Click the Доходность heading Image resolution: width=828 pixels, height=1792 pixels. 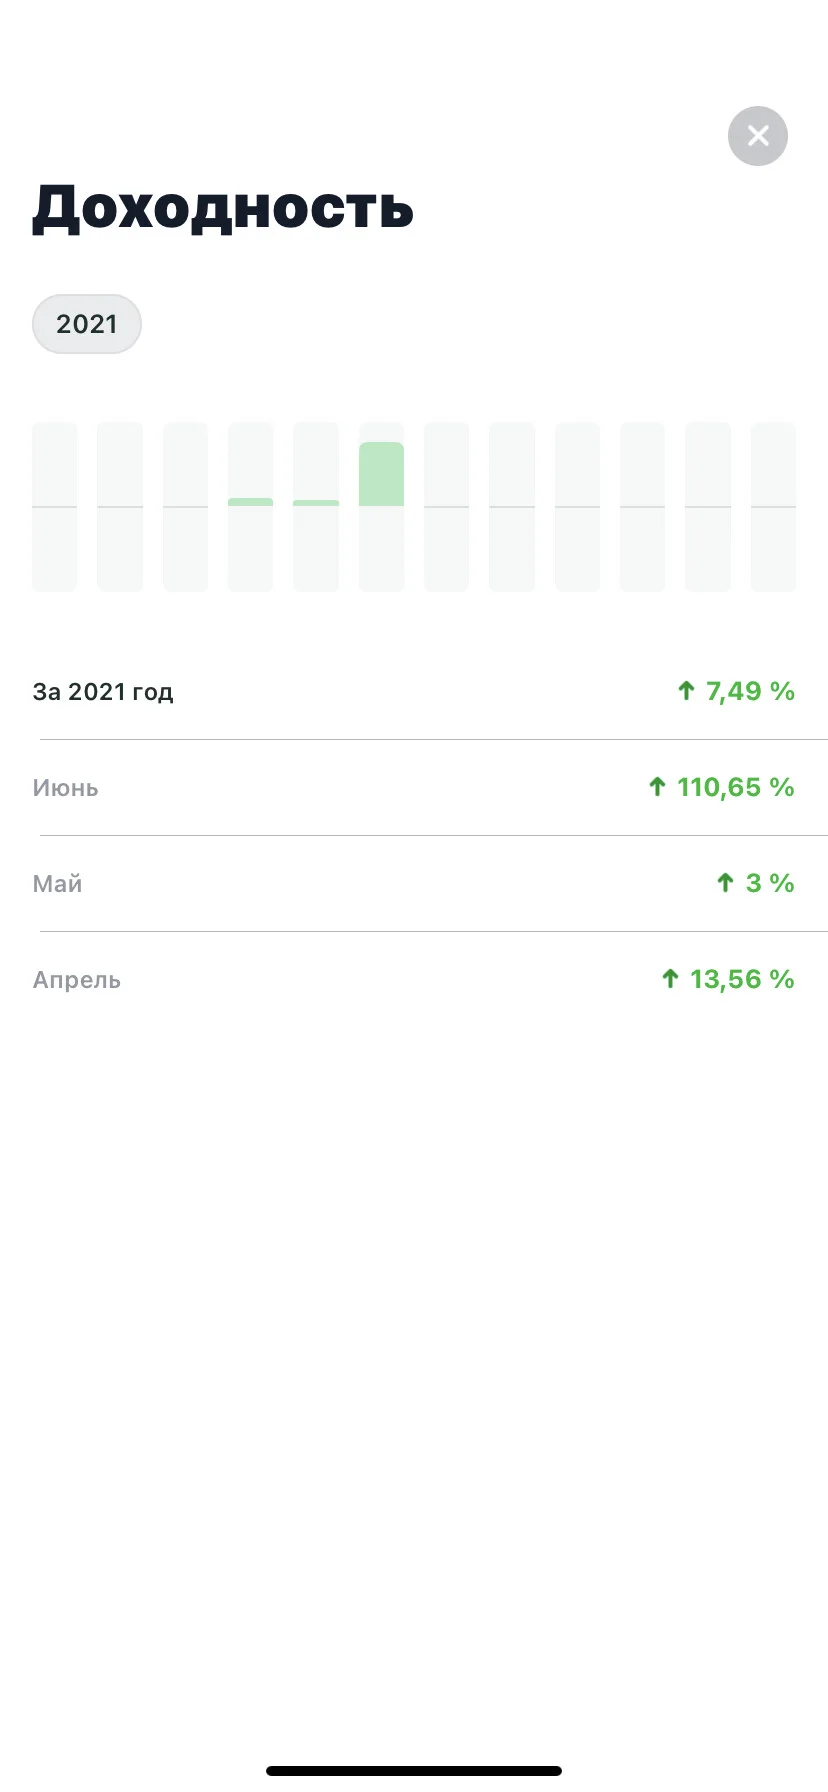pyautogui.click(x=223, y=208)
